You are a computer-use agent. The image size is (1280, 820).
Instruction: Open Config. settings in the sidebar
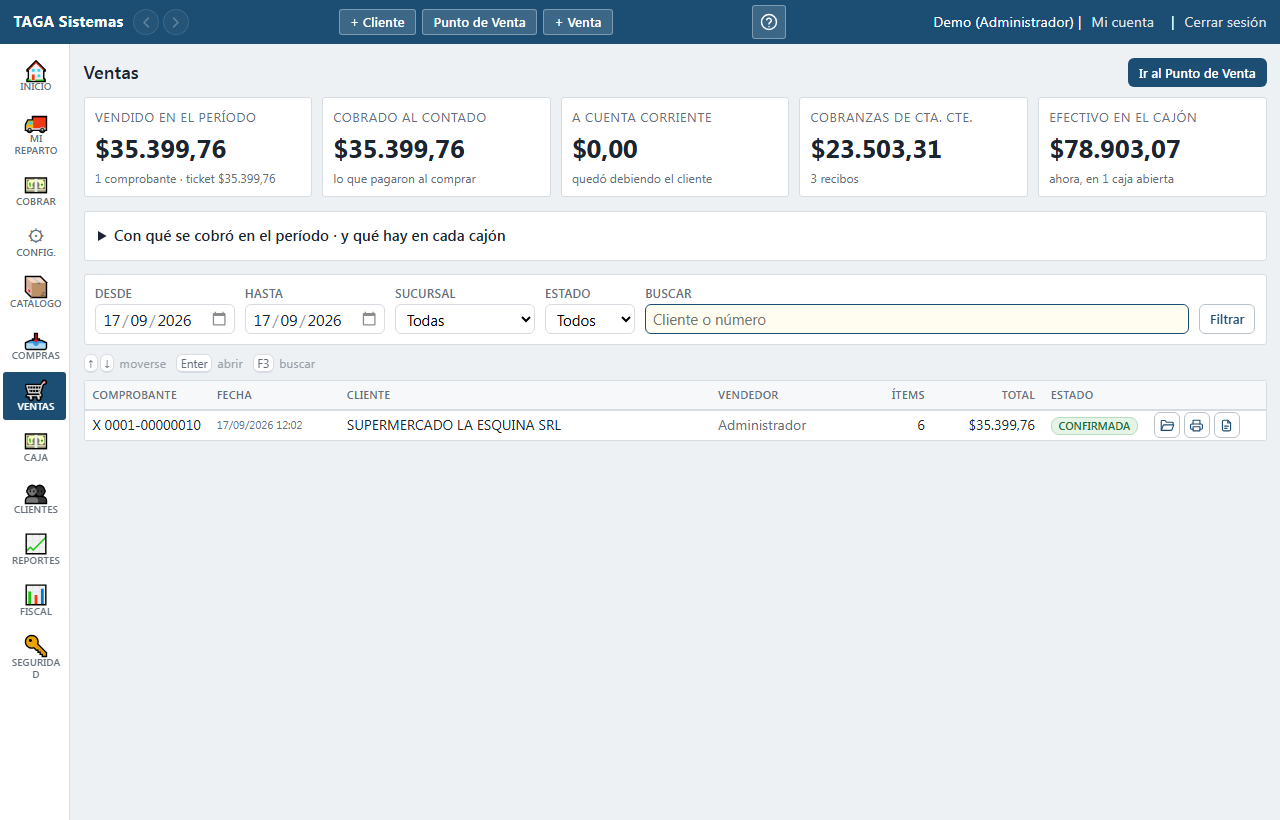35,242
